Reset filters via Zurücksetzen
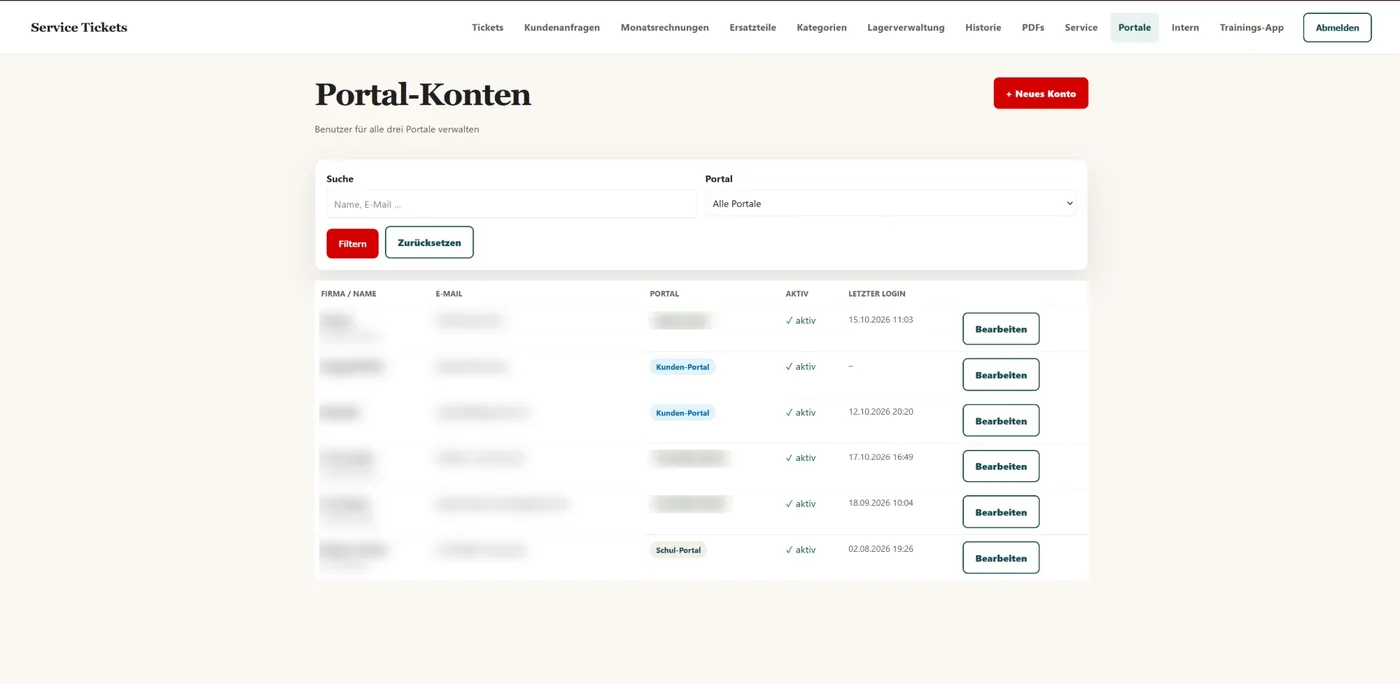Screen dimensions: 1400x684 (x=429, y=242)
